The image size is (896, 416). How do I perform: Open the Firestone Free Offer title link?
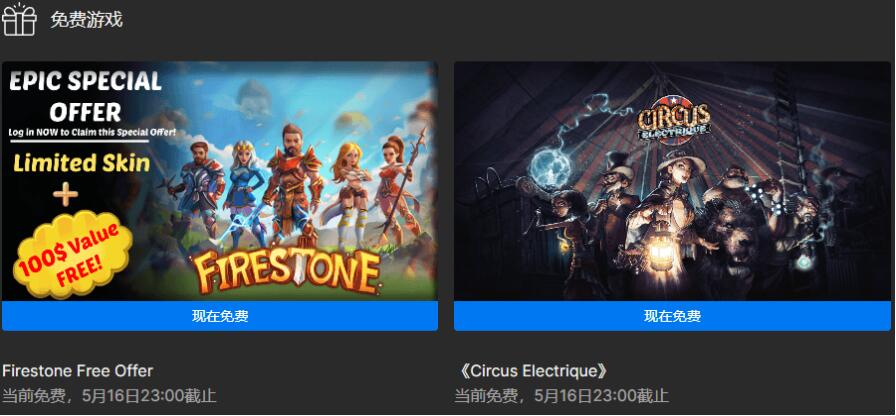point(78,371)
